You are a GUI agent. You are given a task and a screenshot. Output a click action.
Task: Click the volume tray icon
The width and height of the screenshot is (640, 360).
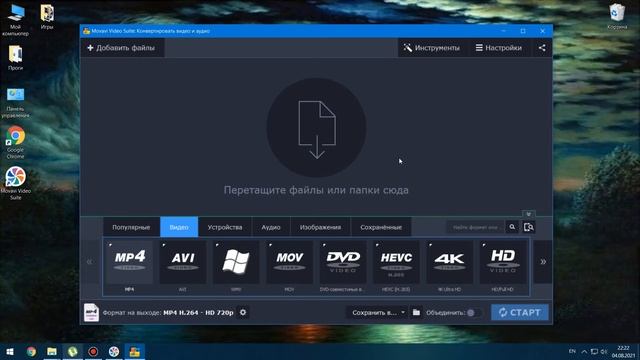click(x=604, y=351)
